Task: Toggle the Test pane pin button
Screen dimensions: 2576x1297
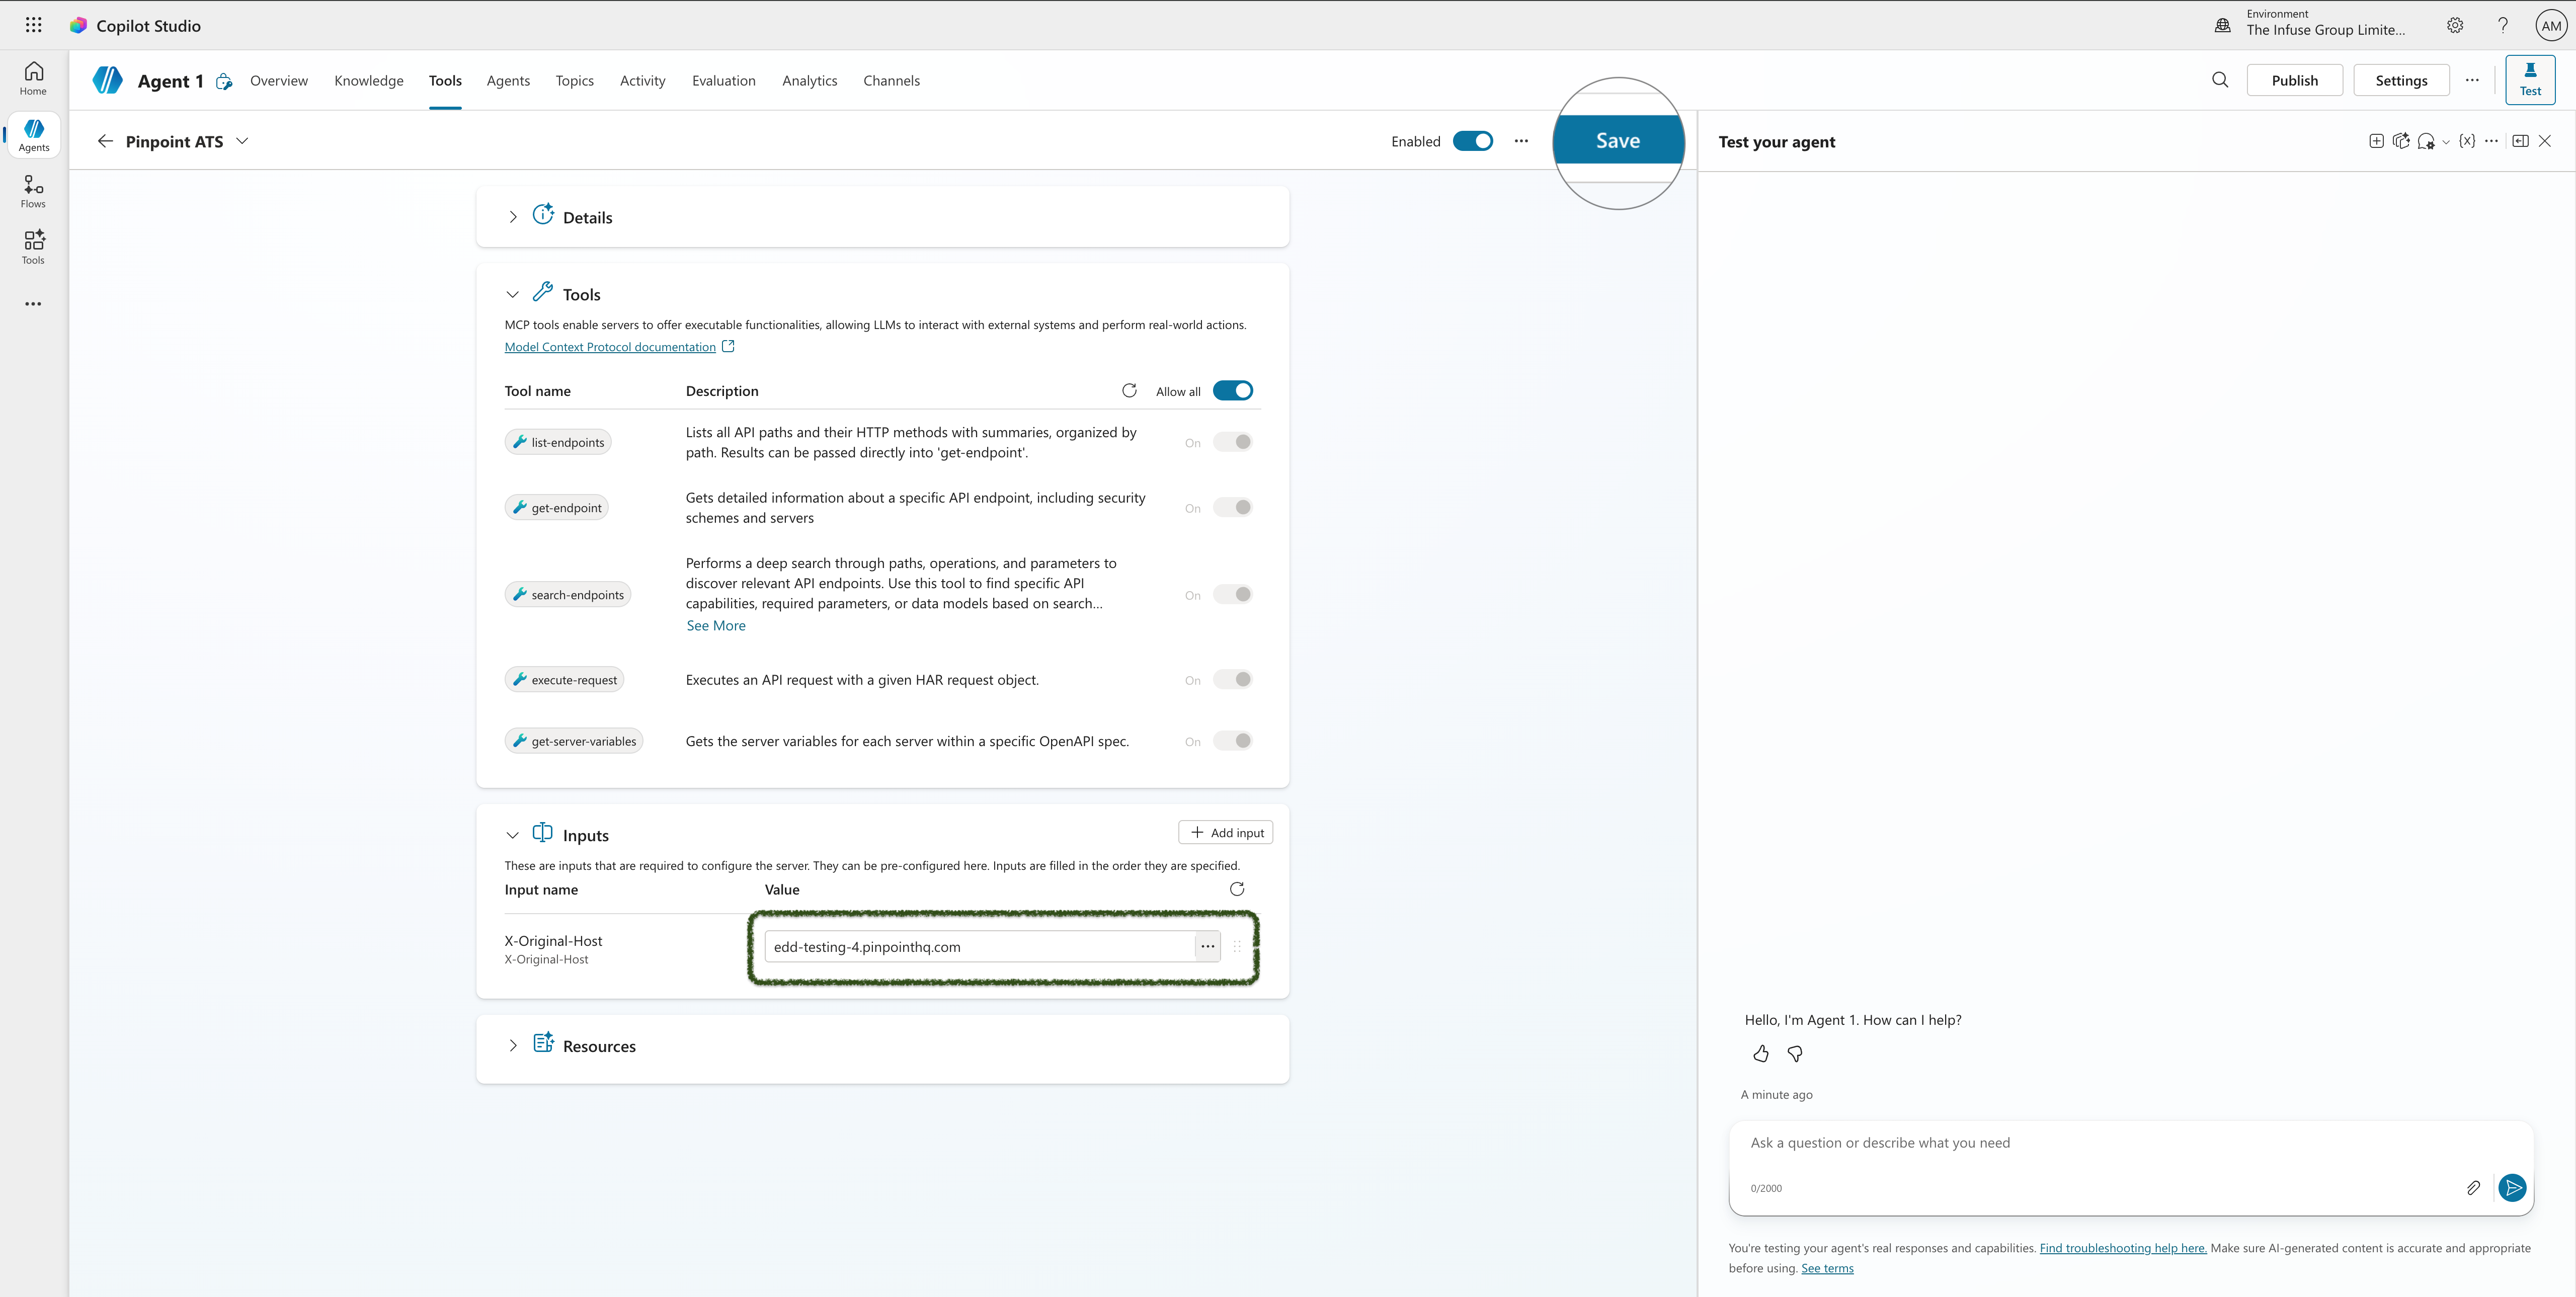Action: [2530, 80]
